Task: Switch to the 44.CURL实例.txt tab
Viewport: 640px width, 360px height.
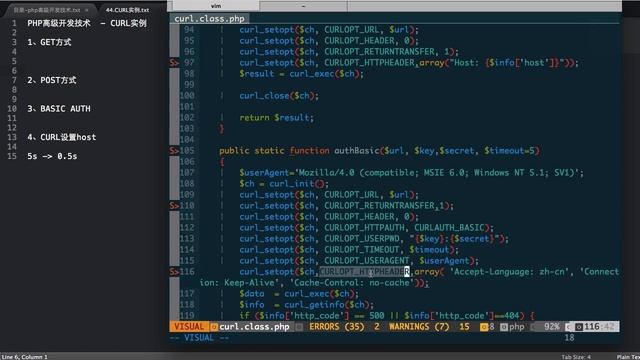Action: (127, 10)
